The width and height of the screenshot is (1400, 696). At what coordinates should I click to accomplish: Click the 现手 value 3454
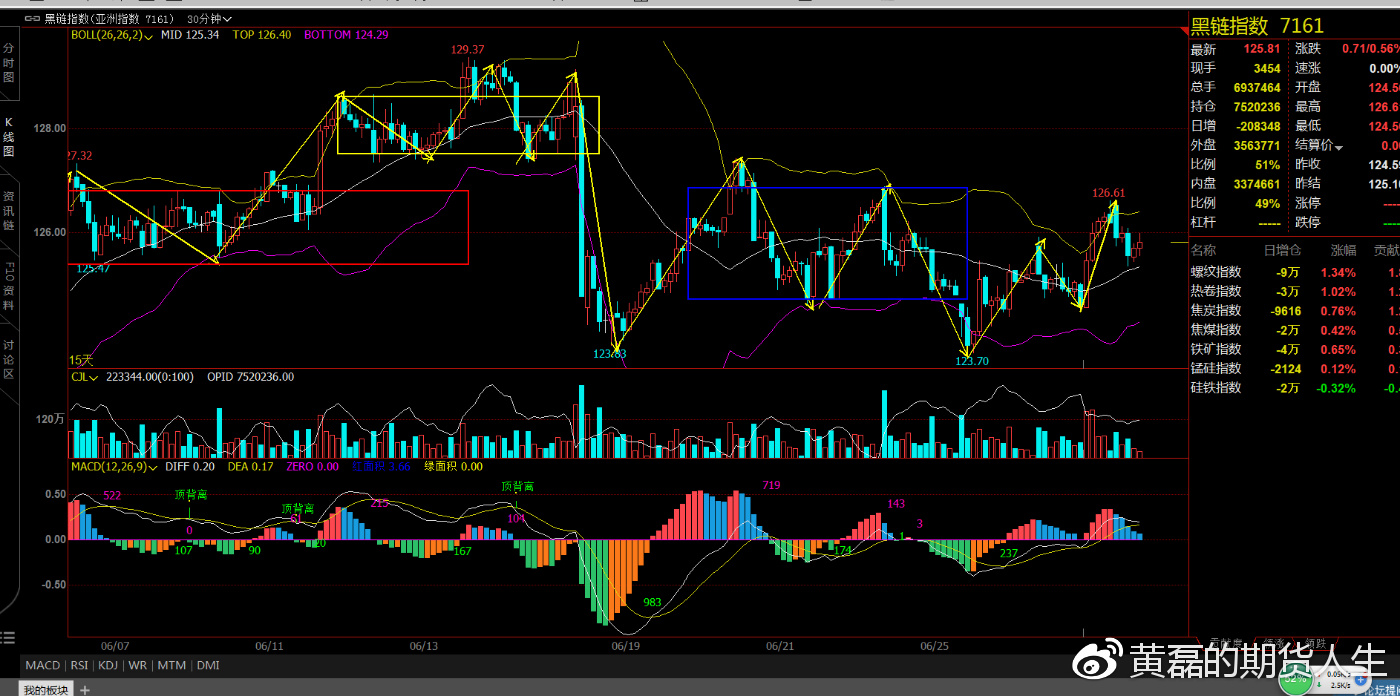(x=1267, y=68)
